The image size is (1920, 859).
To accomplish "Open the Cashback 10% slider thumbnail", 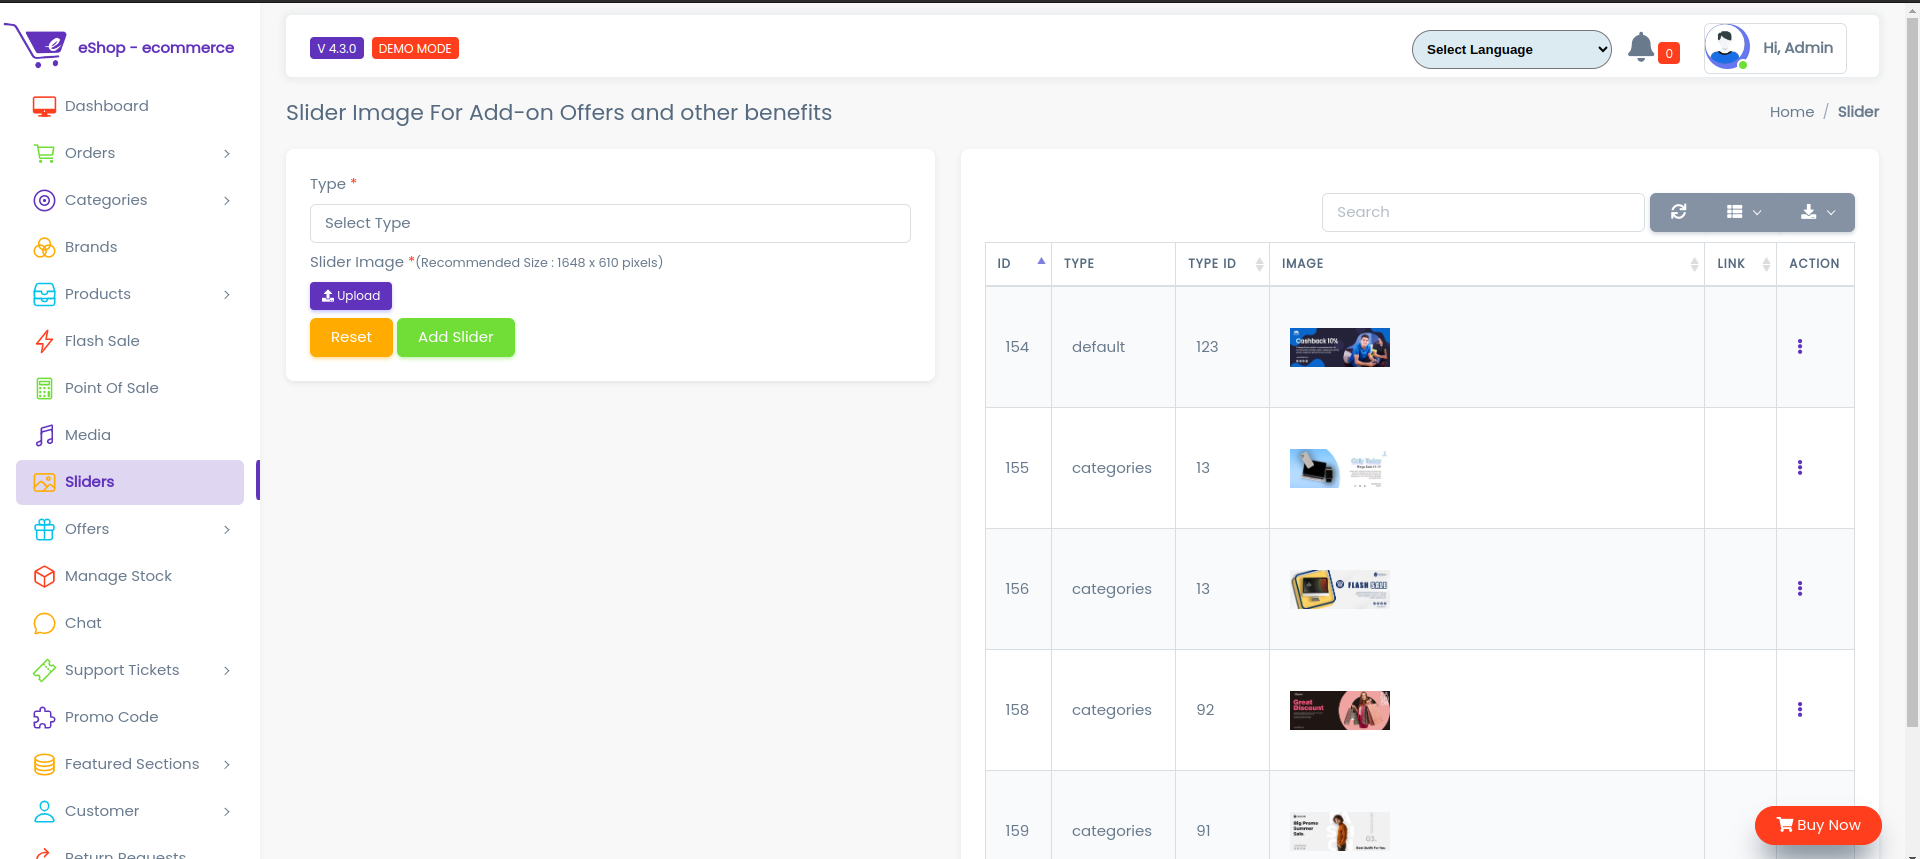I will (x=1340, y=347).
